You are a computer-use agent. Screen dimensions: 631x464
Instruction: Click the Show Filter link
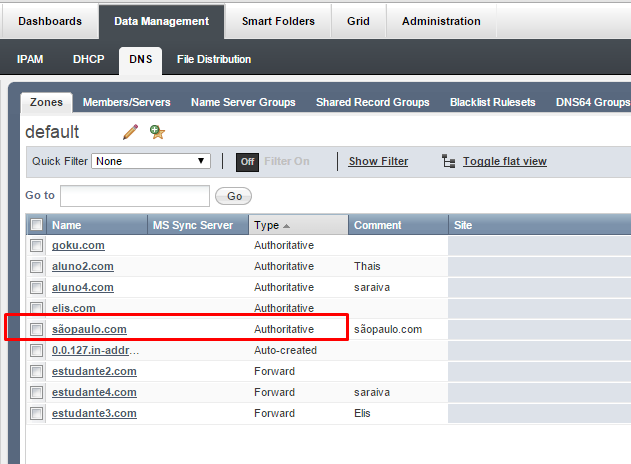pyautogui.click(x=378, y=161)
